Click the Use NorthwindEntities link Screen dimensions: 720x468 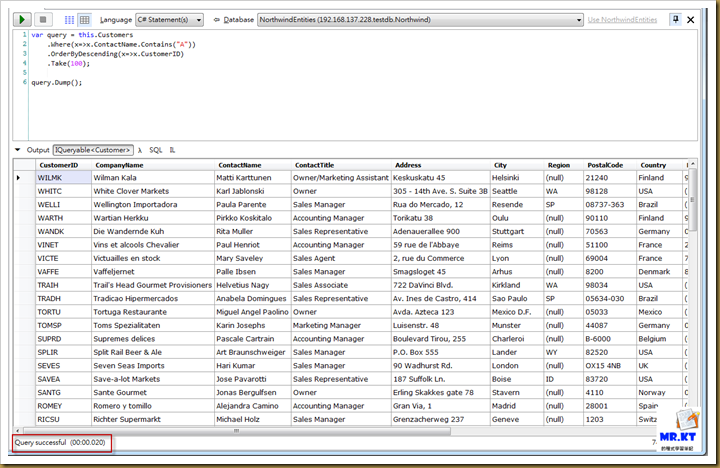[621, 19]
